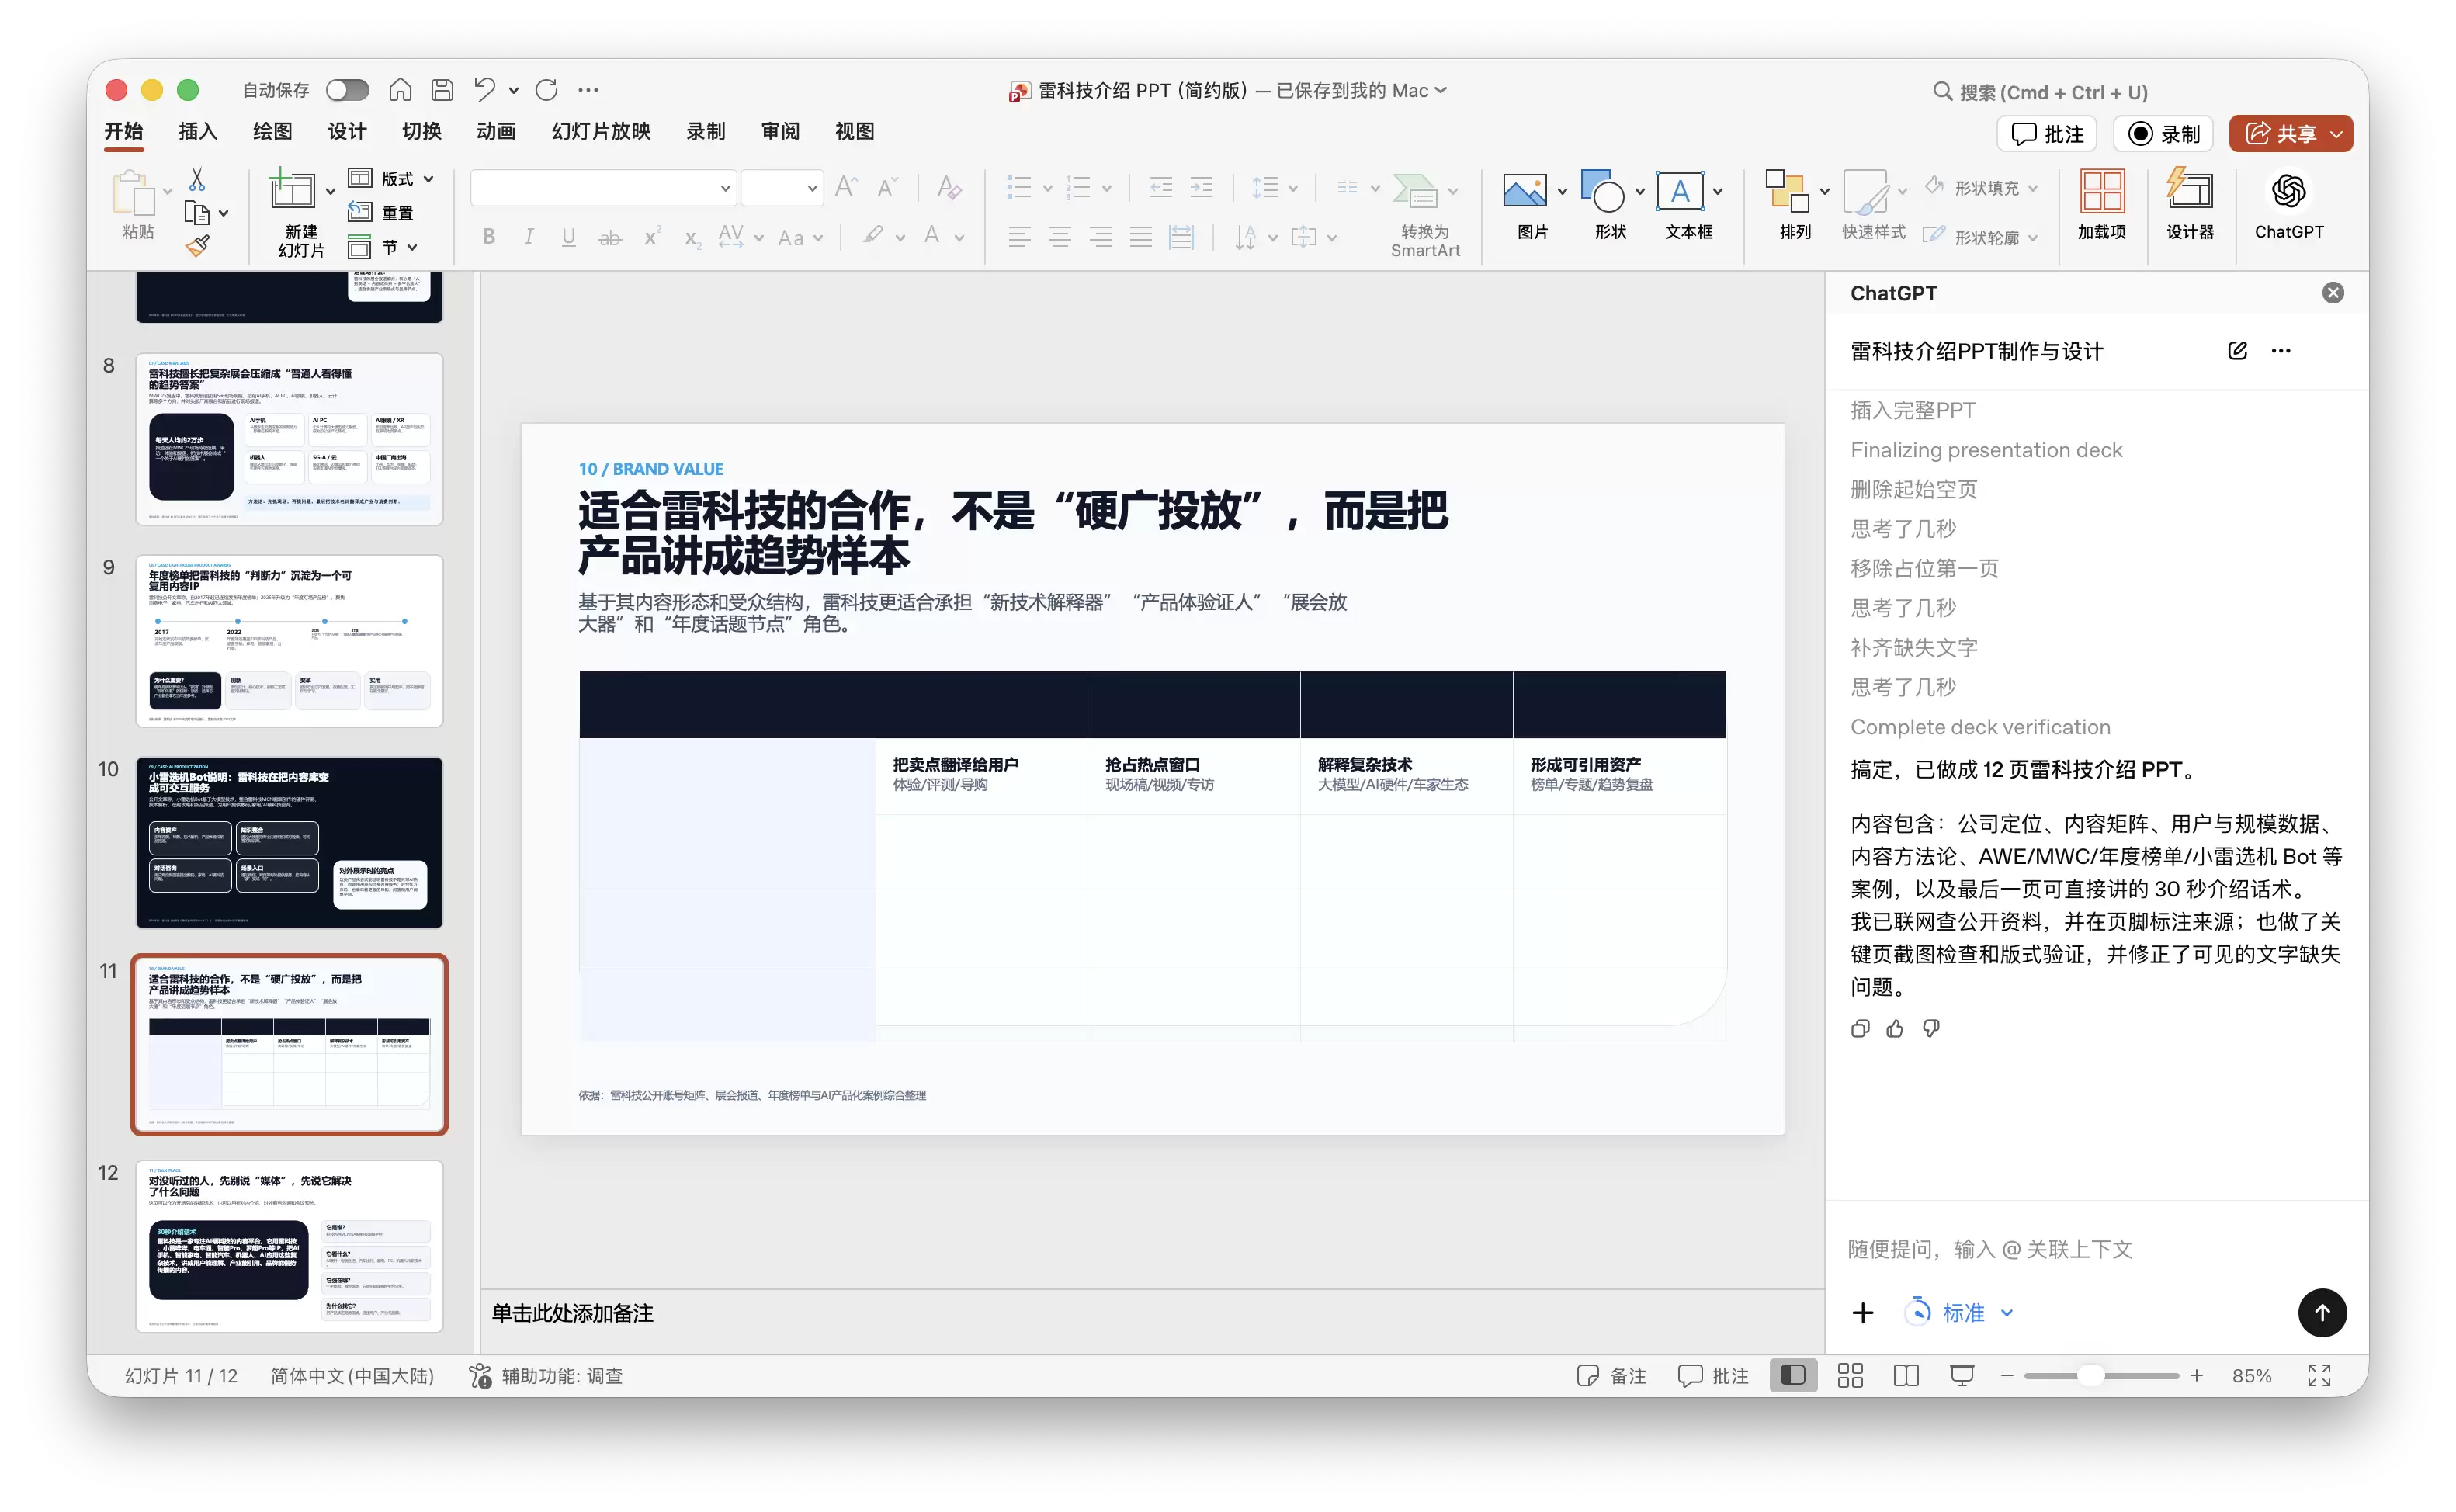Open the Transitions (切换) tab
The height and width of the screenshot is (1512, 2456).
click(x=421, y=132)
